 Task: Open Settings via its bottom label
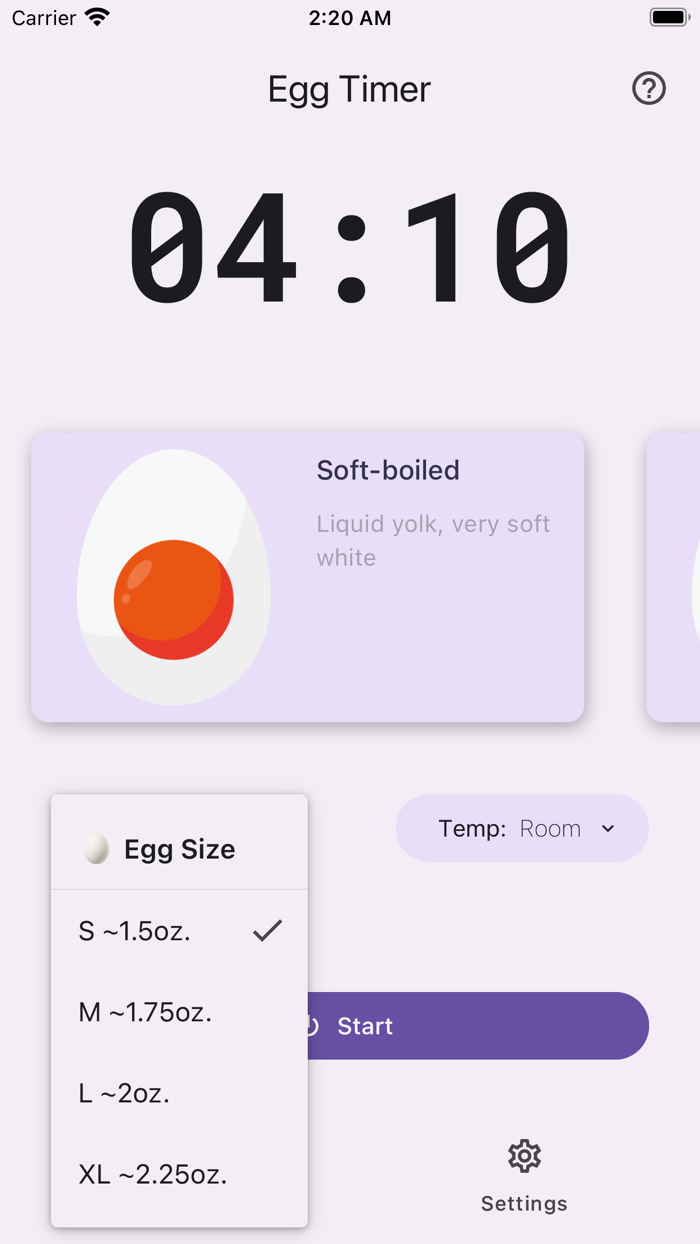click(523, 1203)
